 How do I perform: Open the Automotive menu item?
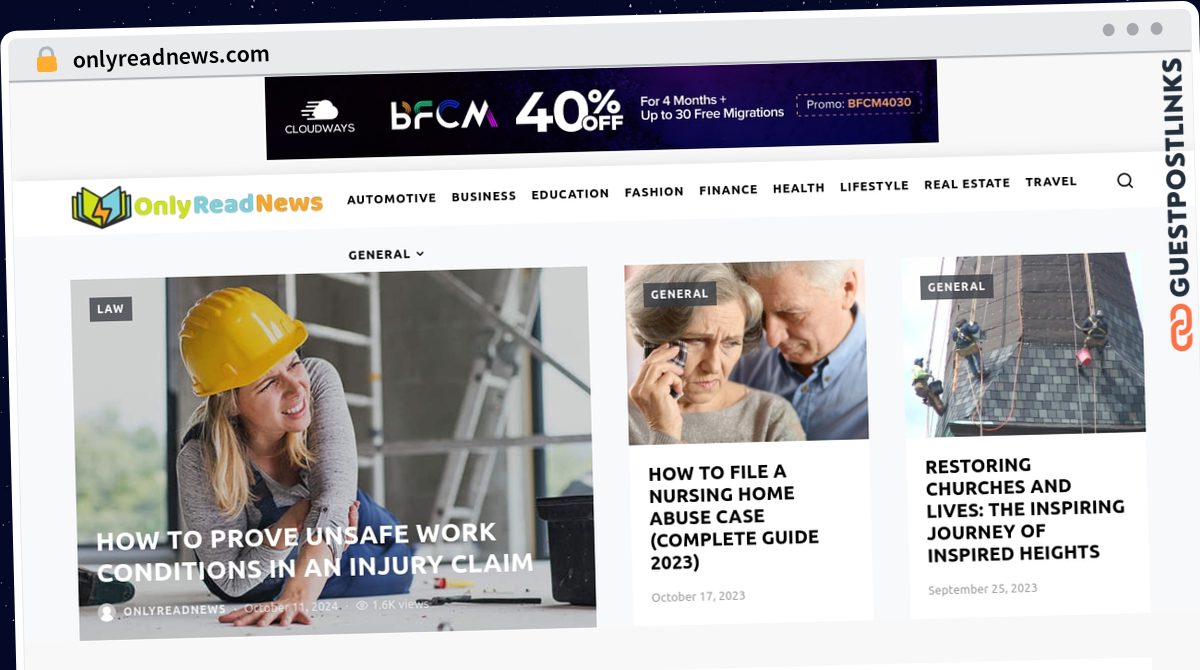coord(391,198)
